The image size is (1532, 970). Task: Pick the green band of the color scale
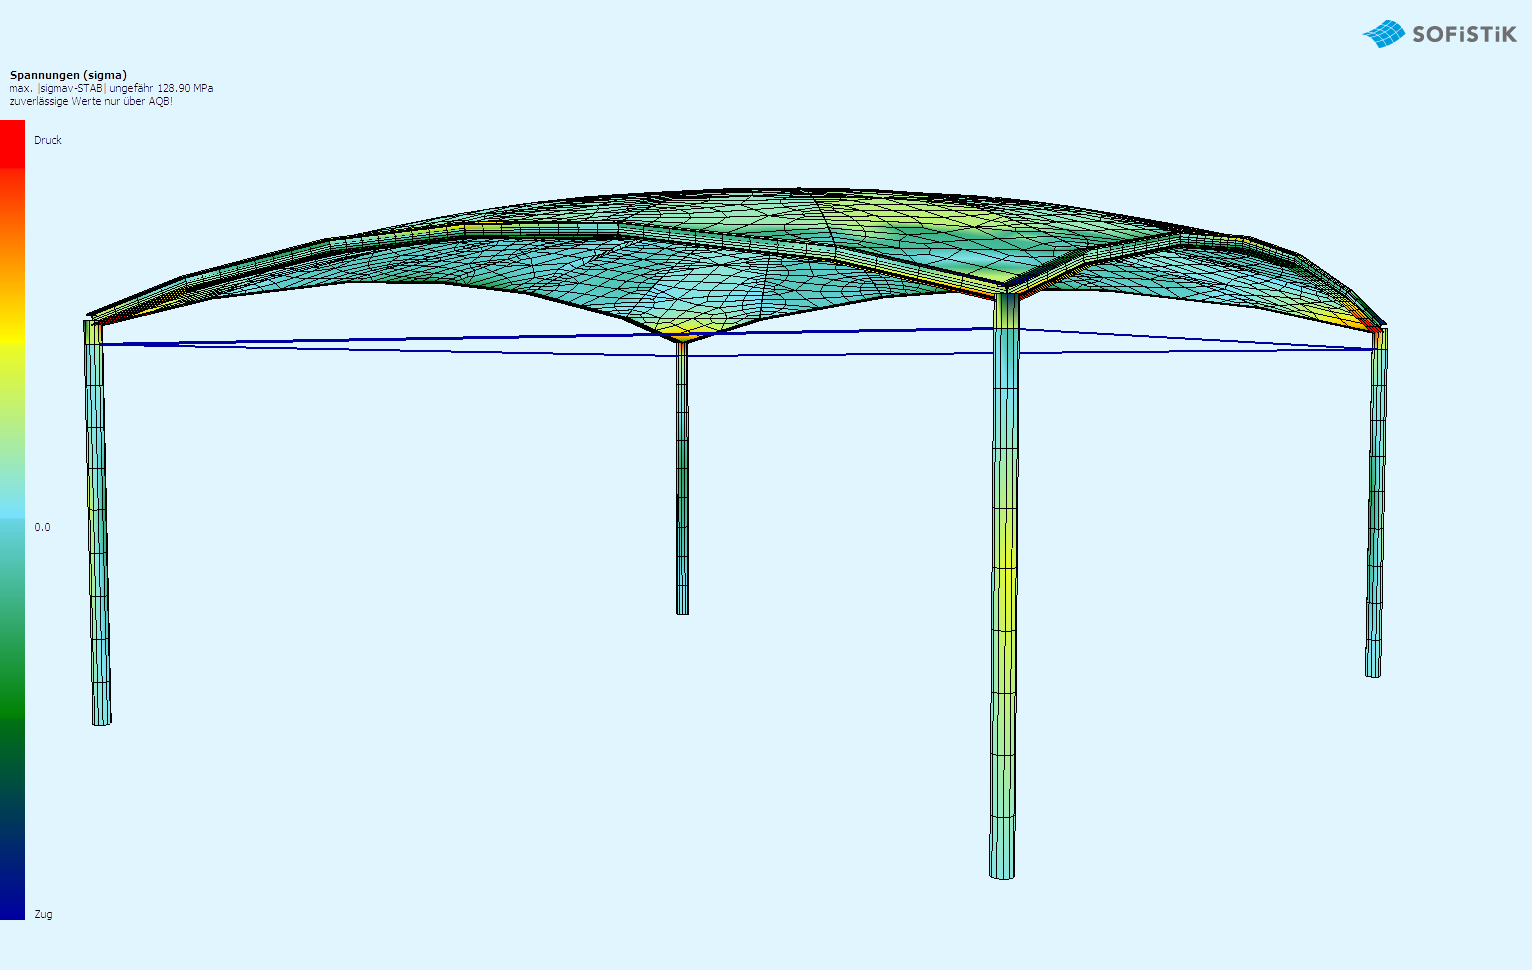click(x=12, y=690)
